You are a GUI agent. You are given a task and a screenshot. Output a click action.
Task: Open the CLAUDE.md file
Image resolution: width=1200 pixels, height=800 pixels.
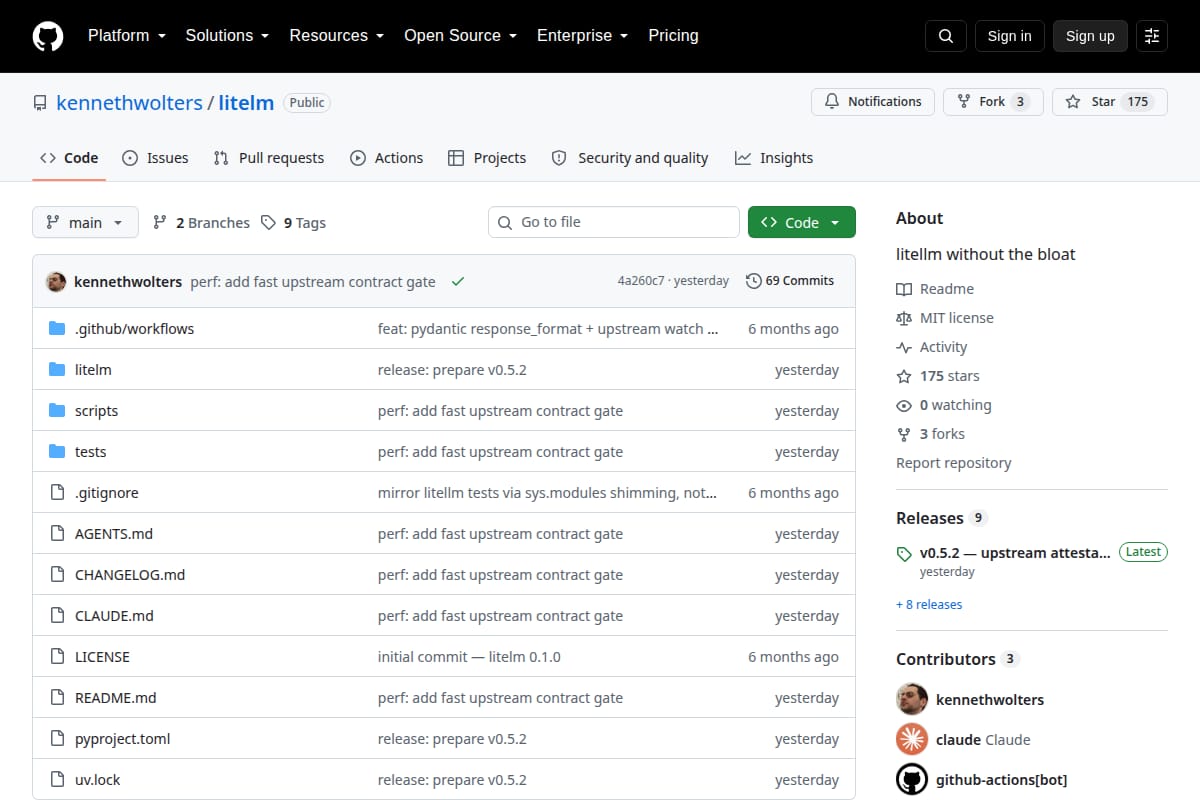click(x=115, y=616)
